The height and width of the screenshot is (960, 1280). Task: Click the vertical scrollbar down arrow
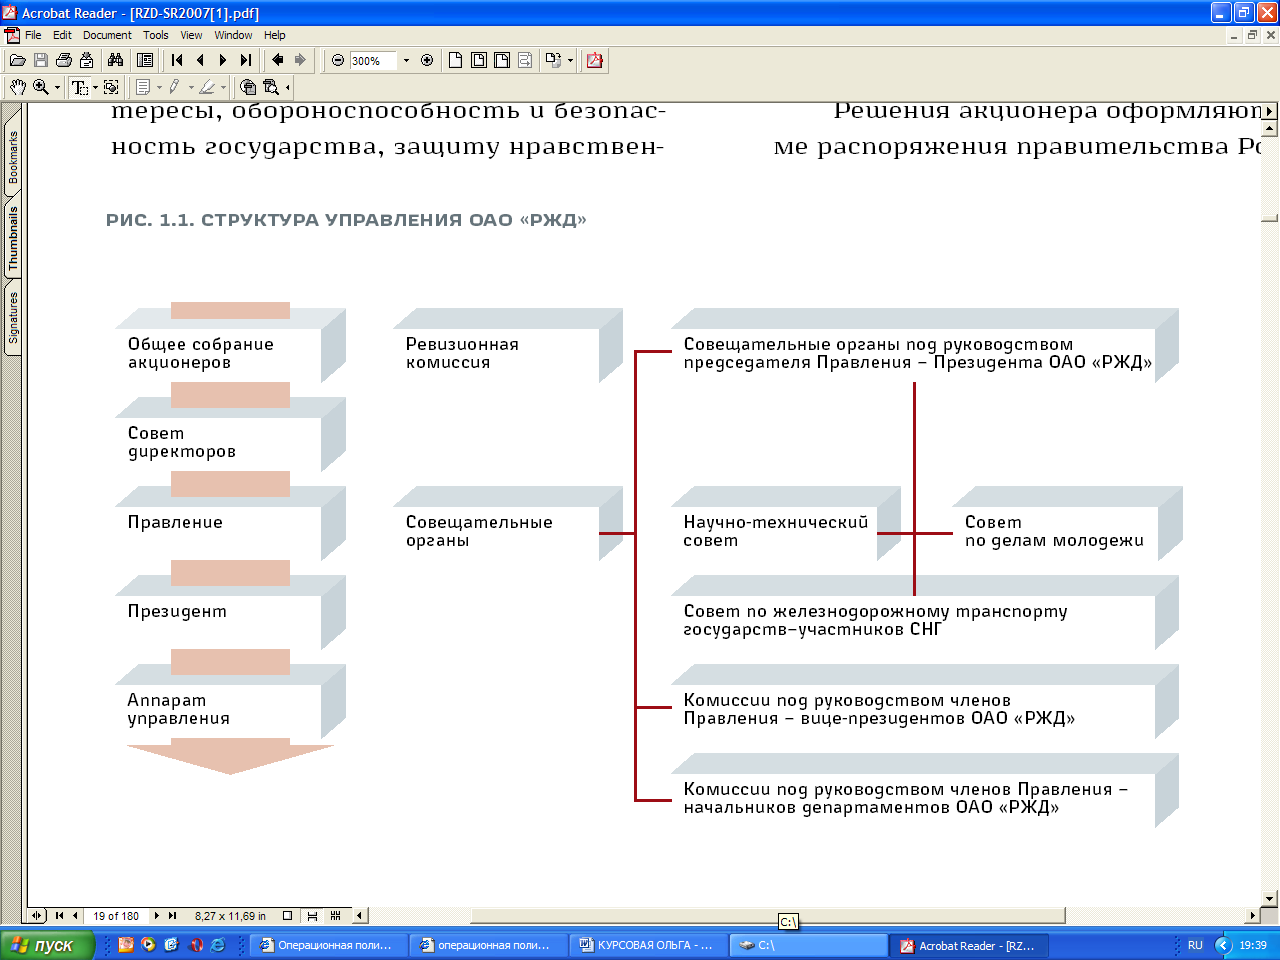1270,898
